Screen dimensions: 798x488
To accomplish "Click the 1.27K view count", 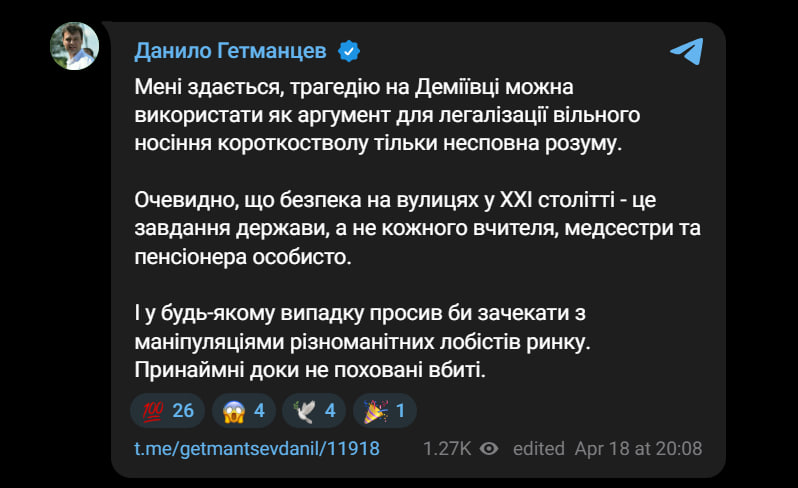I will (445, 449).
